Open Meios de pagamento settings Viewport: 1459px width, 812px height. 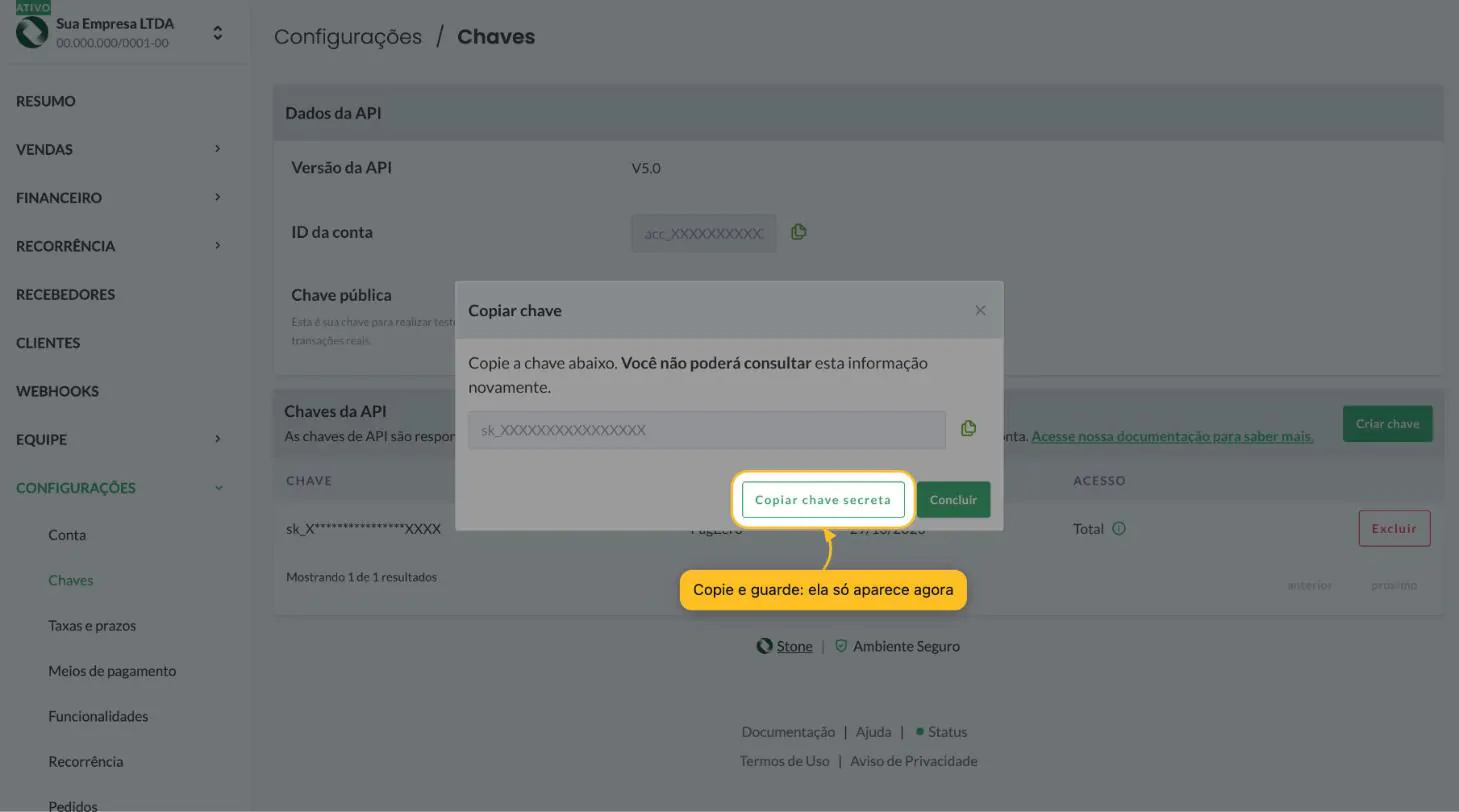(x=112, y=671)
